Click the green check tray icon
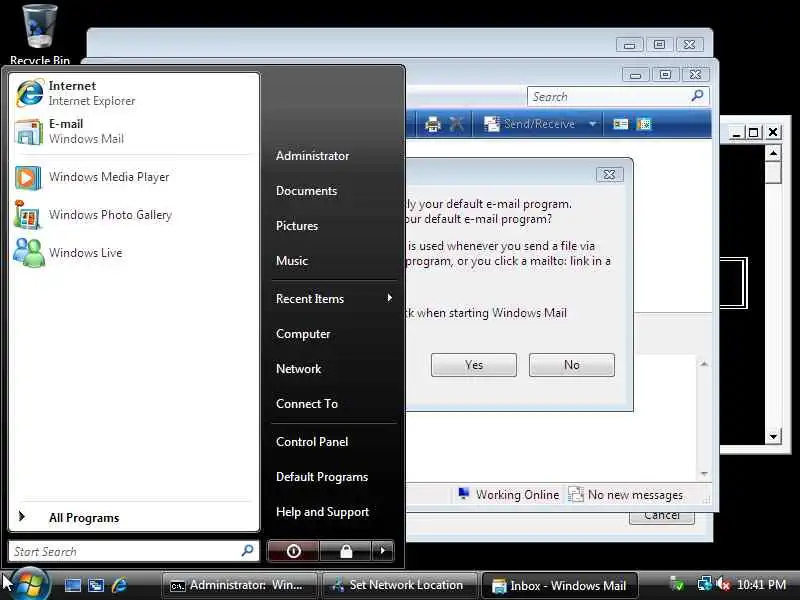Screen dimensions: 800x600 coord(677,584)
